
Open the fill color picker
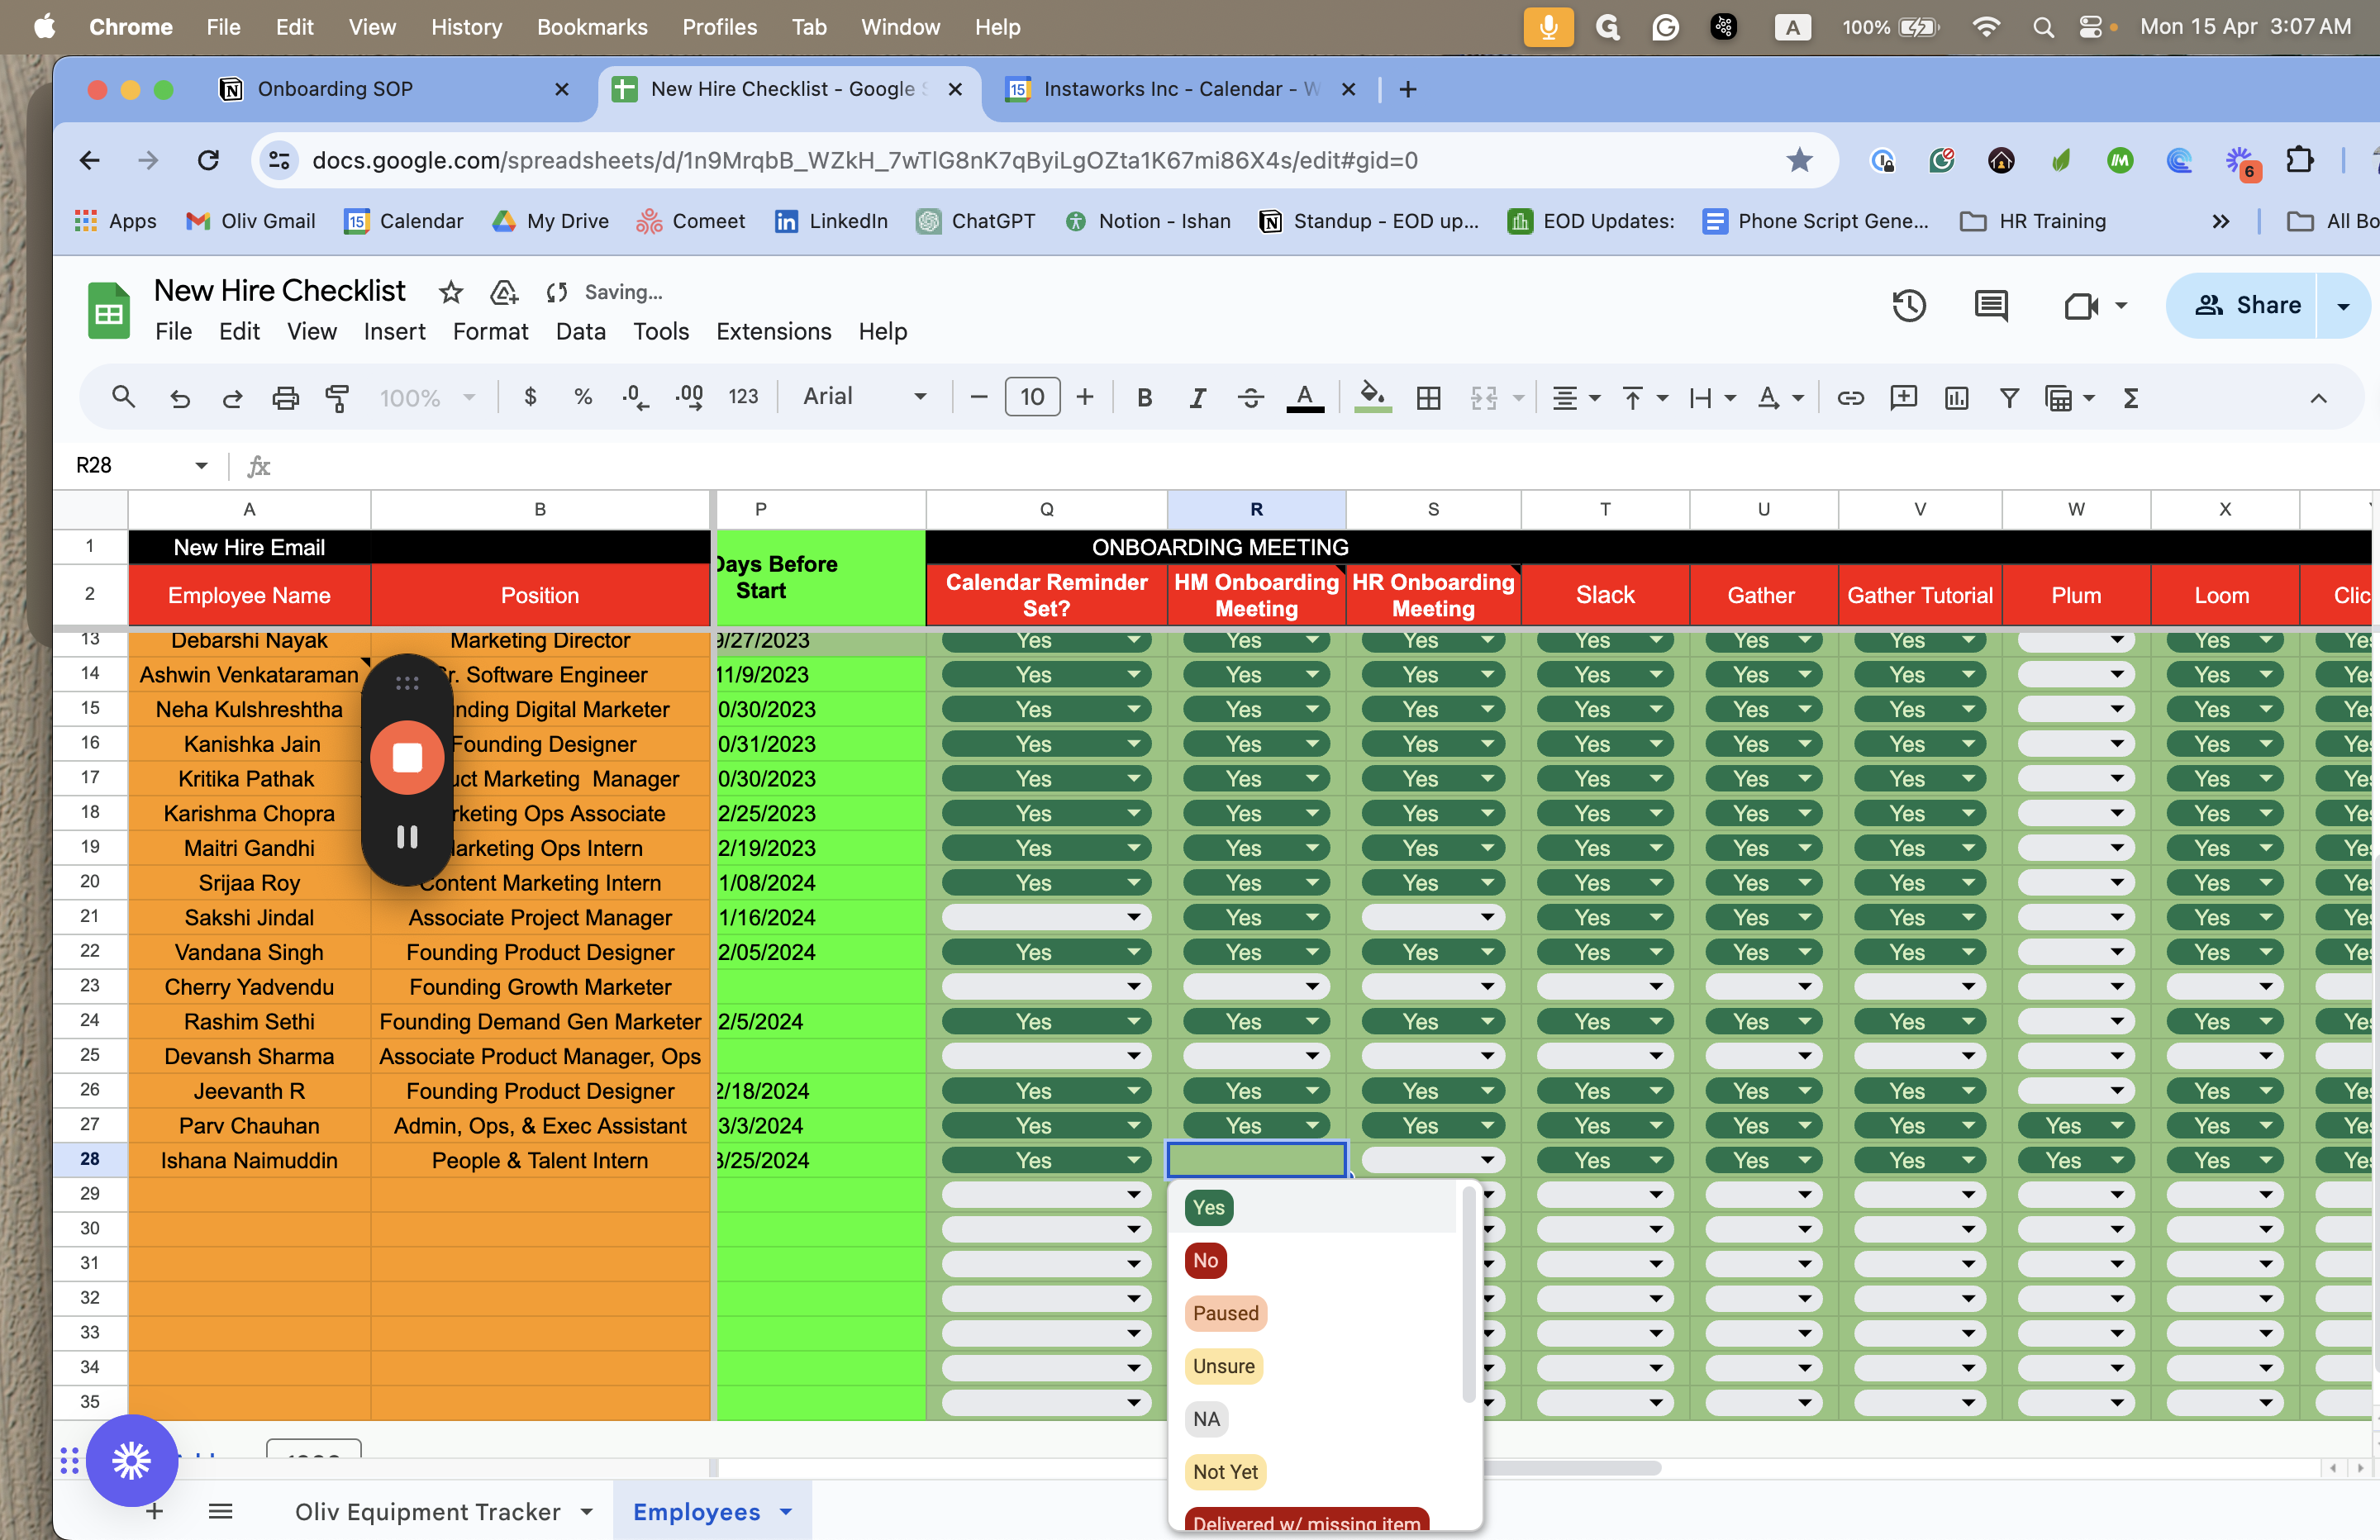click(x=1372, y=398)
